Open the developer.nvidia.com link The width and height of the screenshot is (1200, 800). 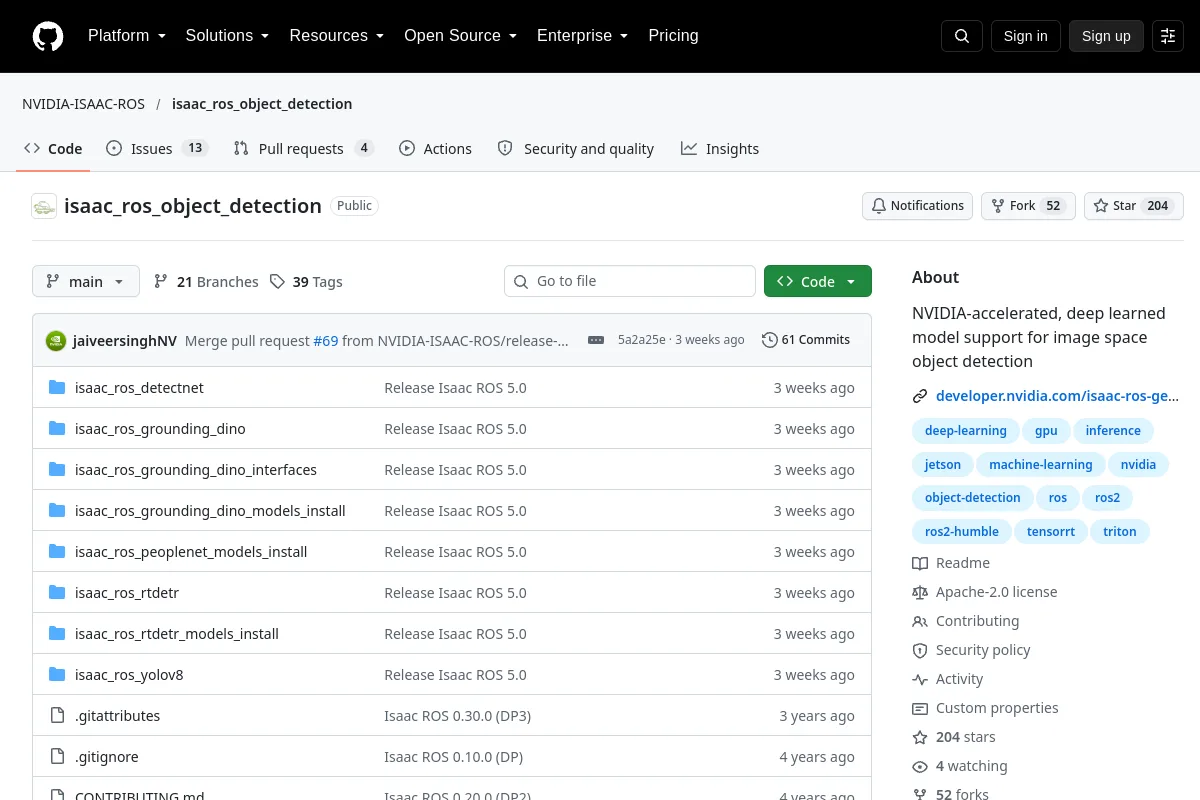pos(1057,396)
